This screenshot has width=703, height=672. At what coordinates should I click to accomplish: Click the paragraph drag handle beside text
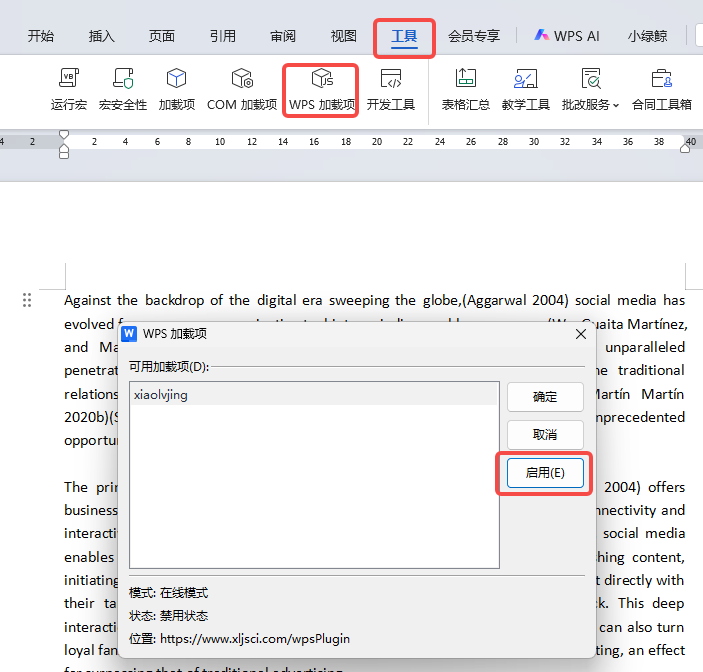[27, 300]
